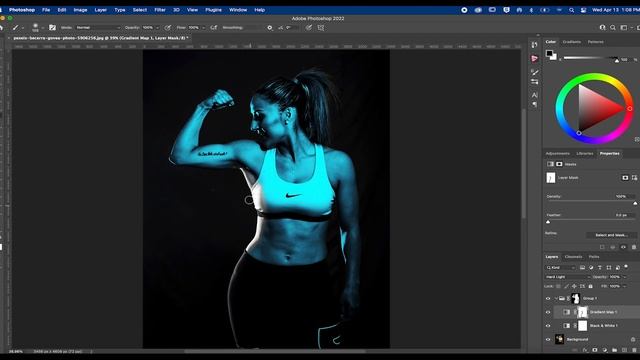Switch to the Libraries tab
The height and width of the screenshot is (360, 640).
(x=584, y=153)
